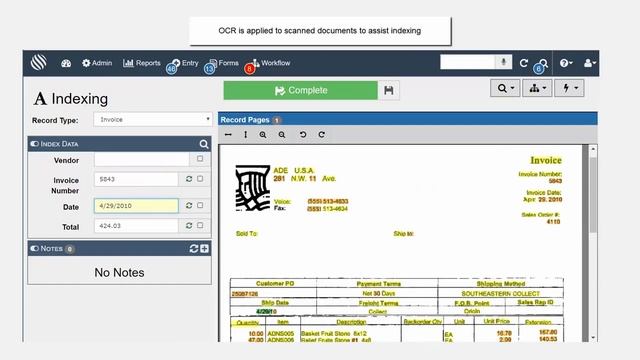Click the save floppy disk icon
This screenshot has width=640, height=360.
click(389, 90)
